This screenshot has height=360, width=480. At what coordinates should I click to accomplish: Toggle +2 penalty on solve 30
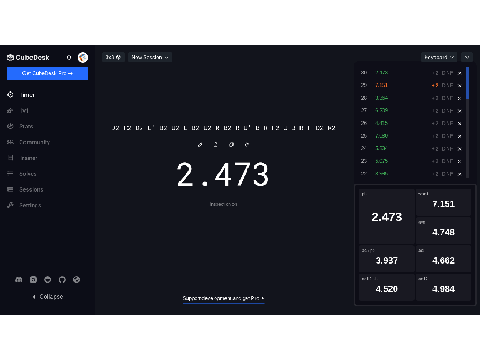click(435, 73)
